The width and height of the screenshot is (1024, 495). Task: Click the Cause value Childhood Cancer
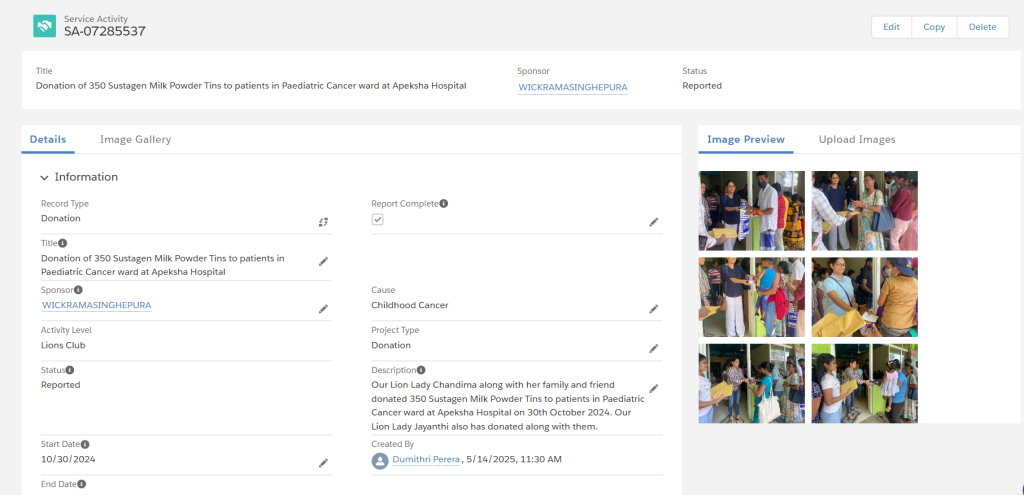click(x=409, y=305)
